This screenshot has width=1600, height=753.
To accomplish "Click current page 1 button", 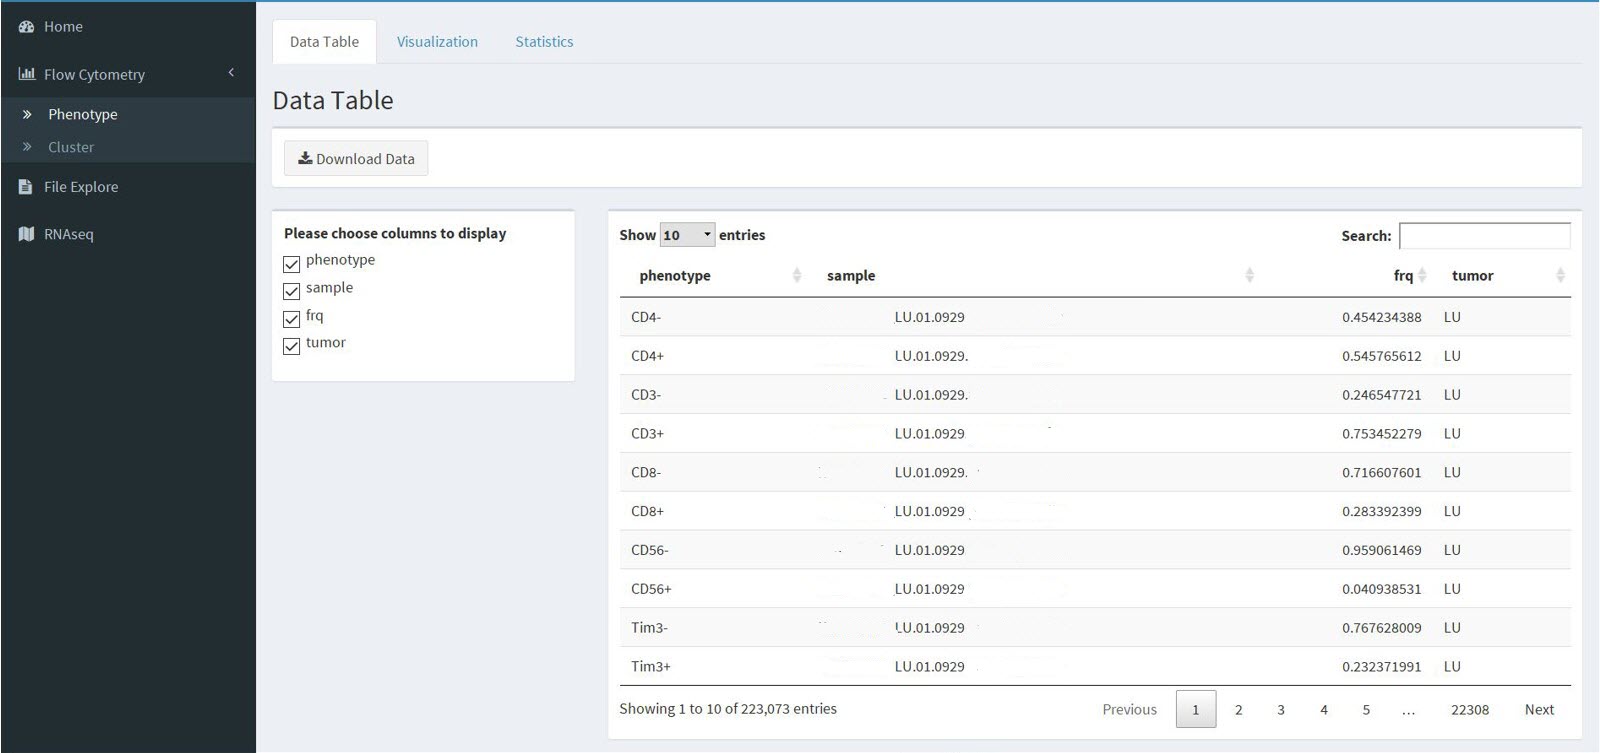I will (x=1196, y=709).
